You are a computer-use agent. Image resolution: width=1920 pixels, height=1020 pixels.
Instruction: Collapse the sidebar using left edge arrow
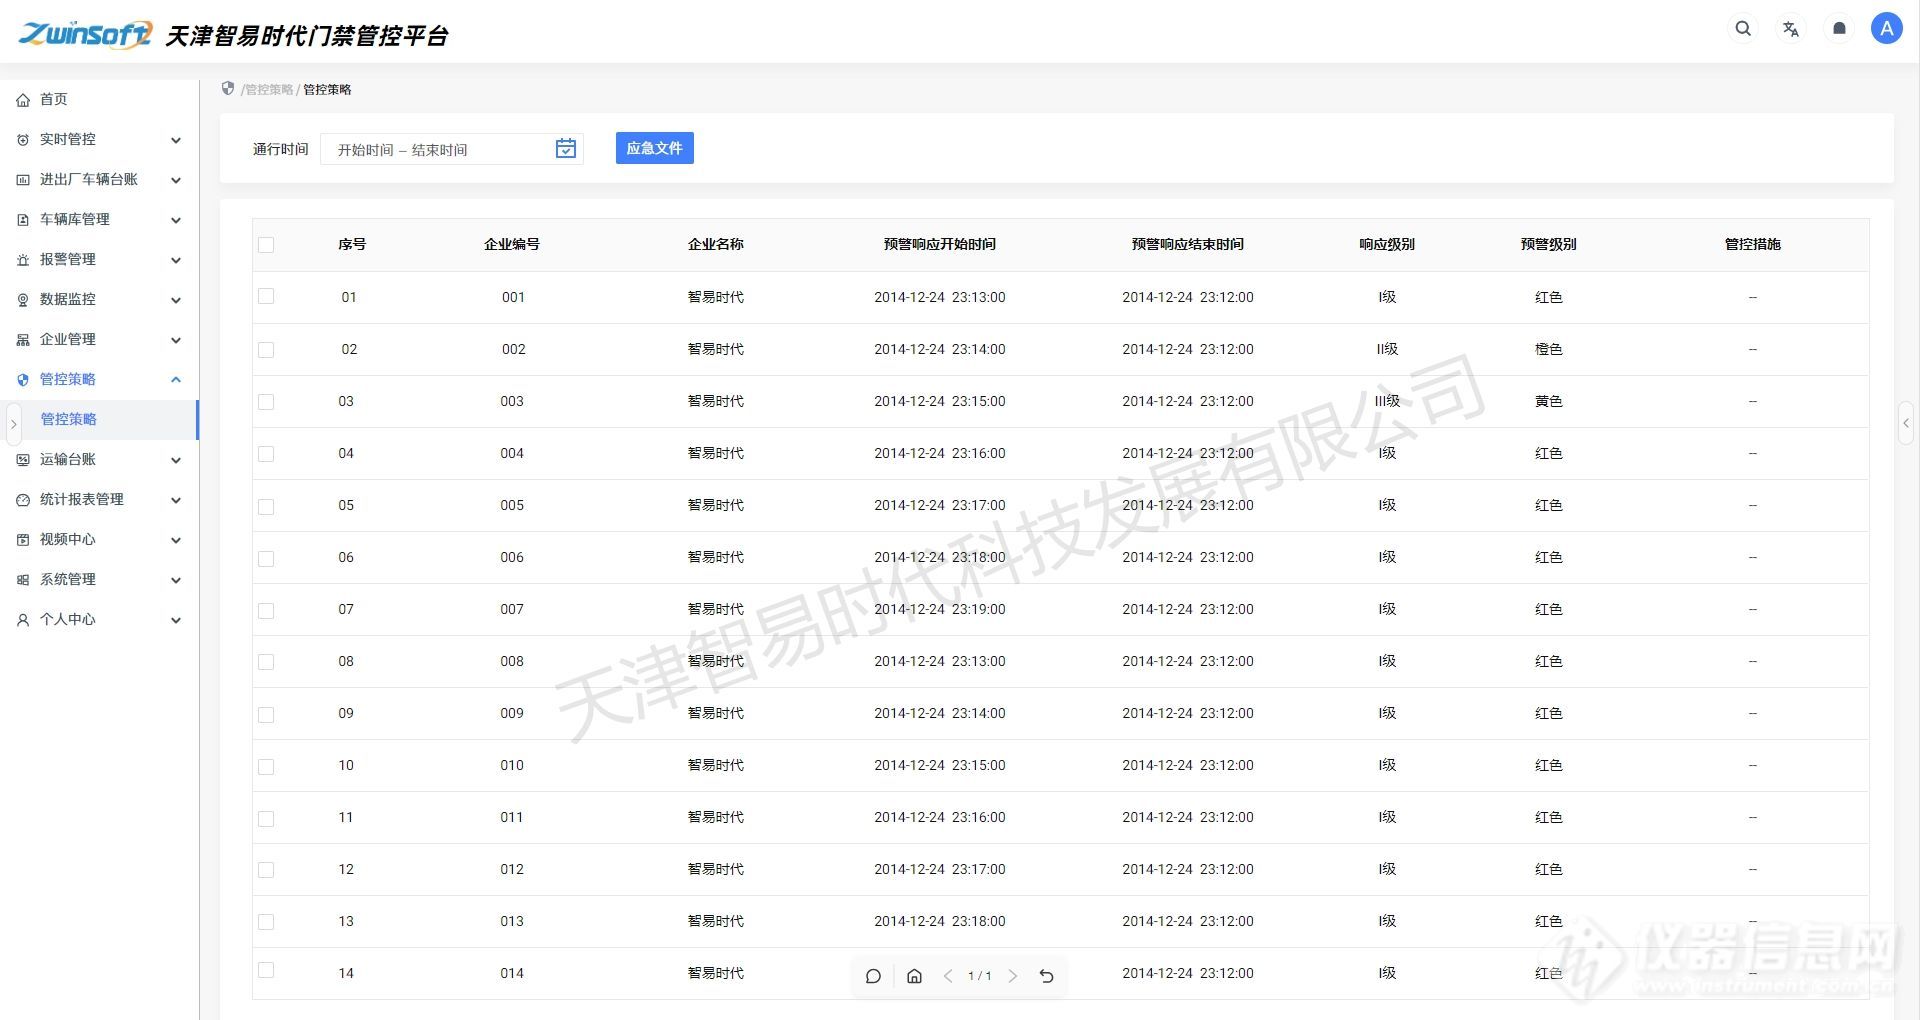[x=13, y=424]
